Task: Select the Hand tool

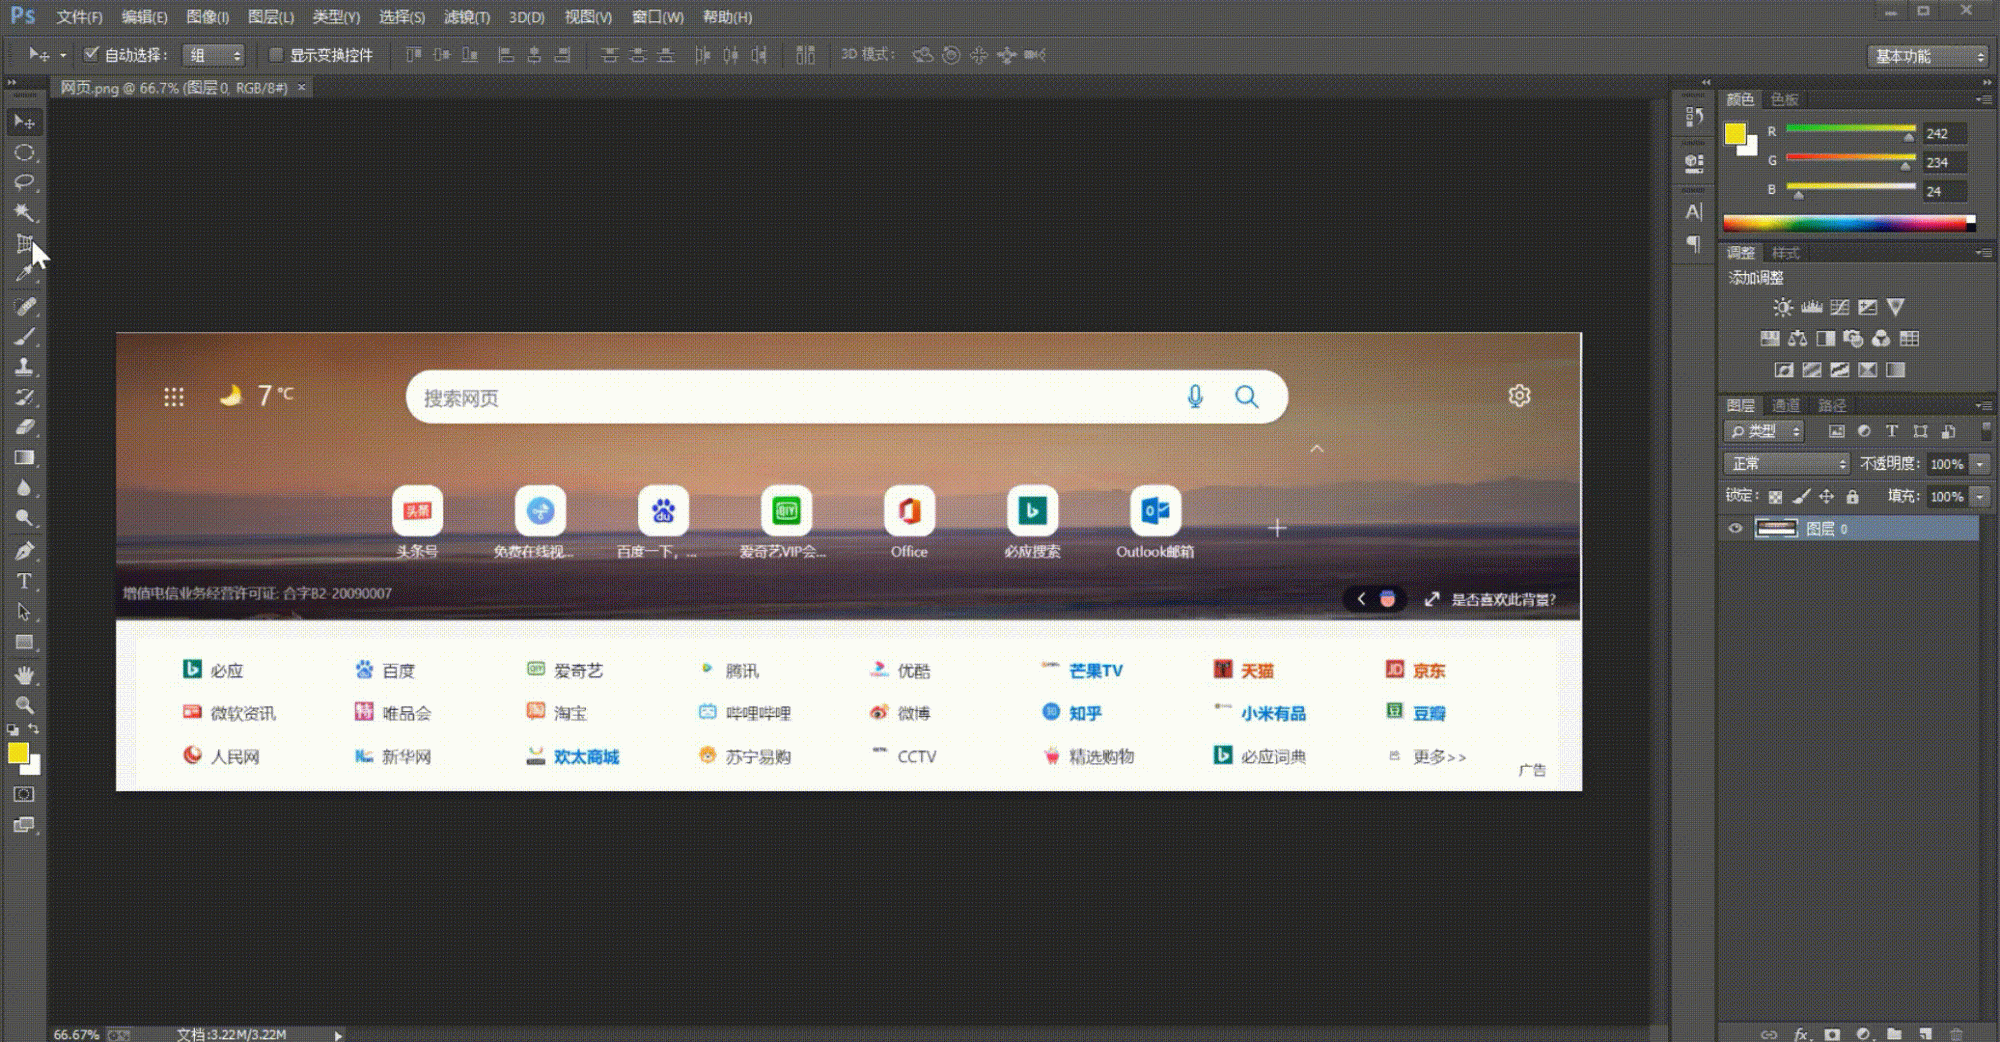Action: (x=24, y=675)
